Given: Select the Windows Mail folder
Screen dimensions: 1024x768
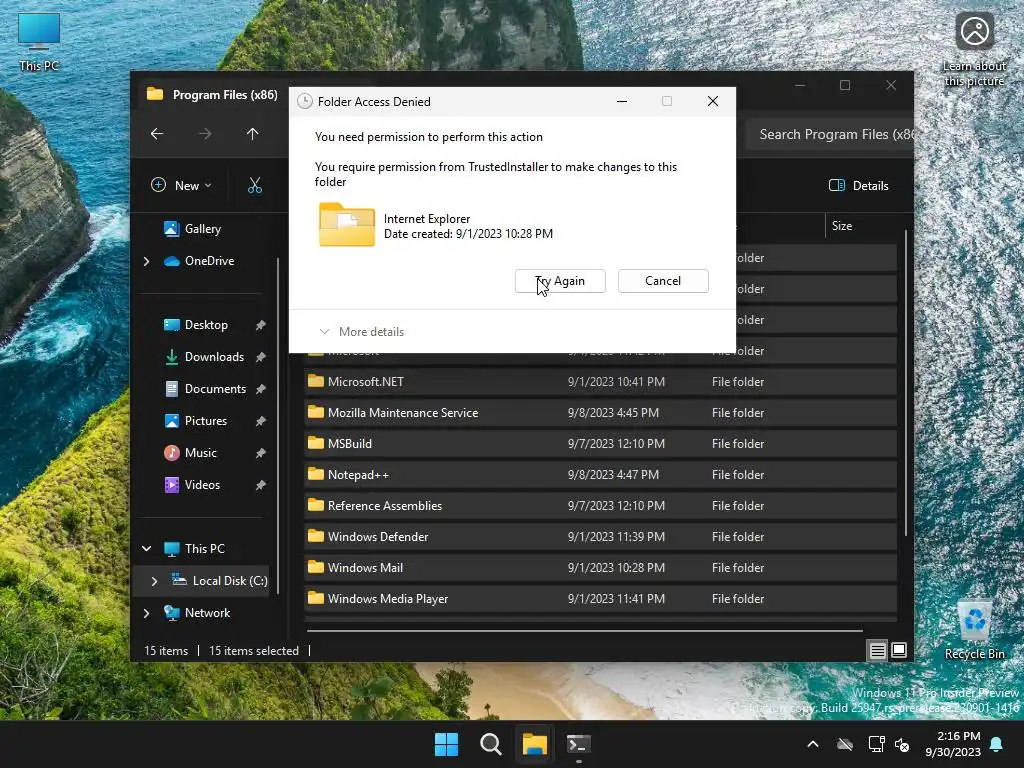Looking at the screenshot, I should (x=600, y=568).
